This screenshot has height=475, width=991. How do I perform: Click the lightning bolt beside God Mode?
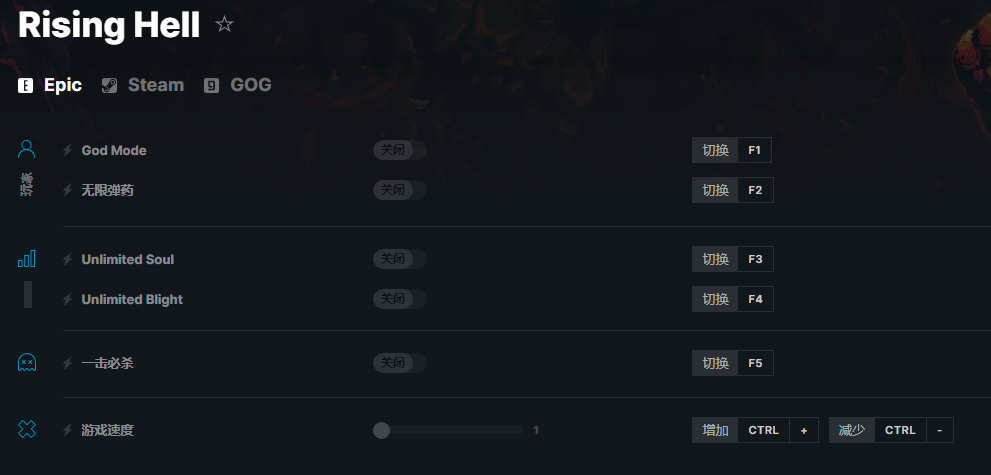(x=68, y=151)
